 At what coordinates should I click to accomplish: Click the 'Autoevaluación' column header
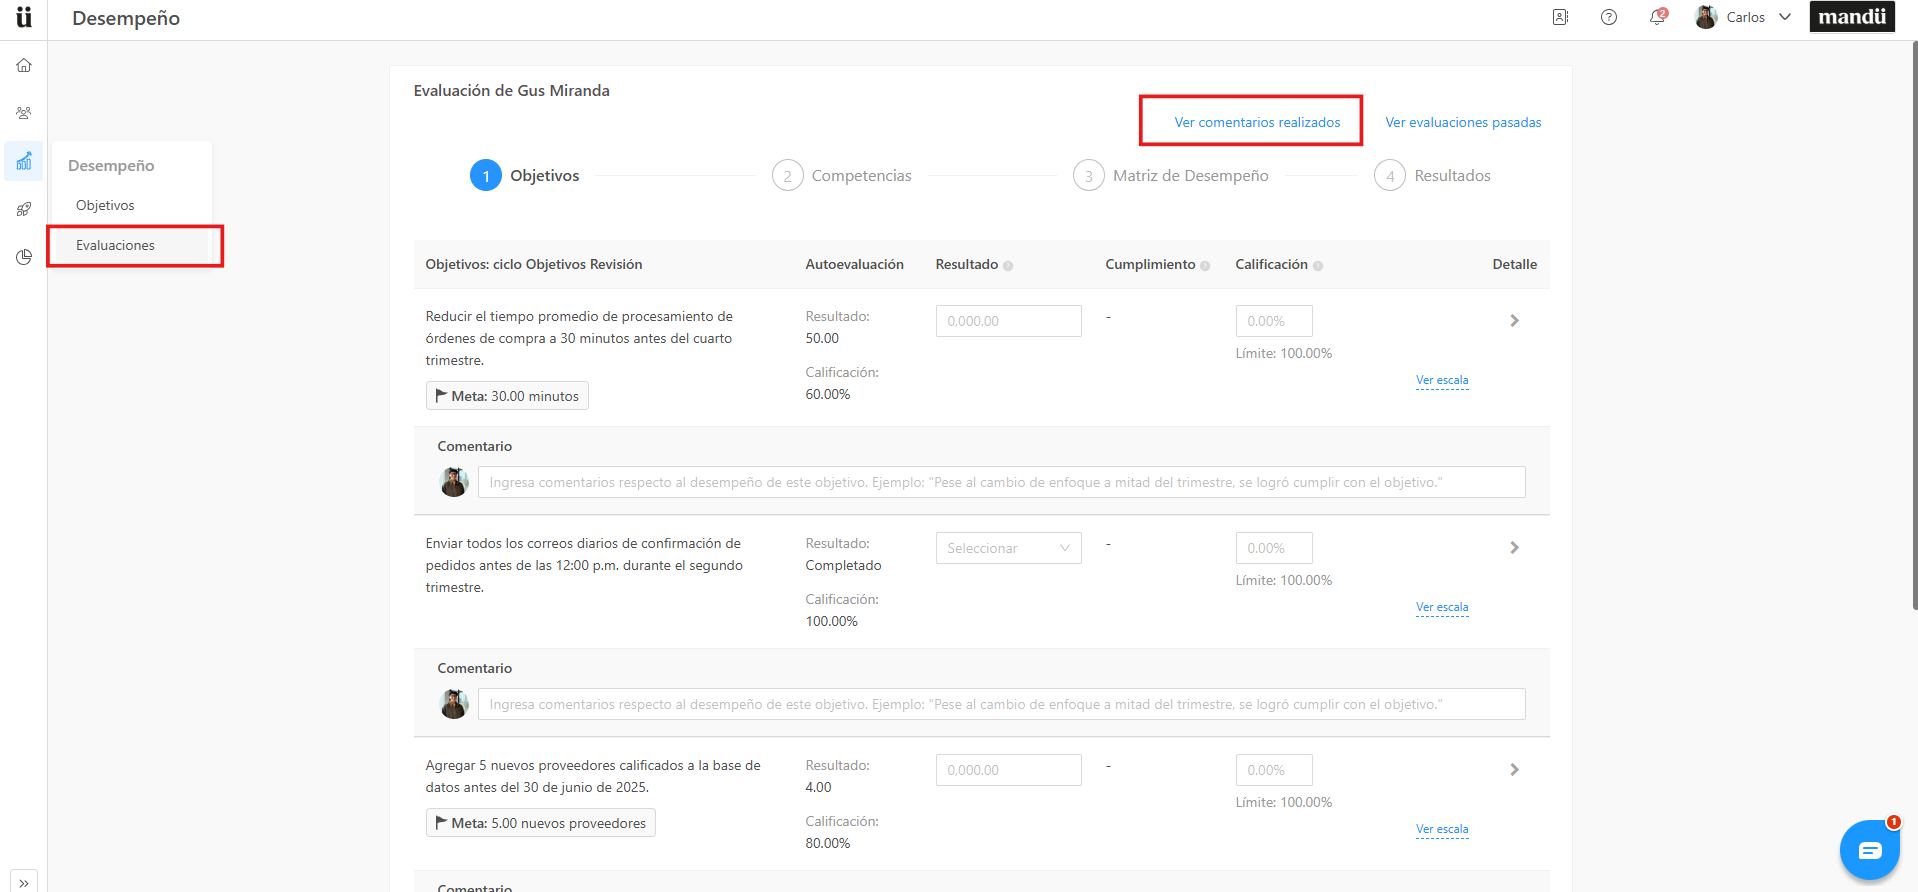coord(854,264)
